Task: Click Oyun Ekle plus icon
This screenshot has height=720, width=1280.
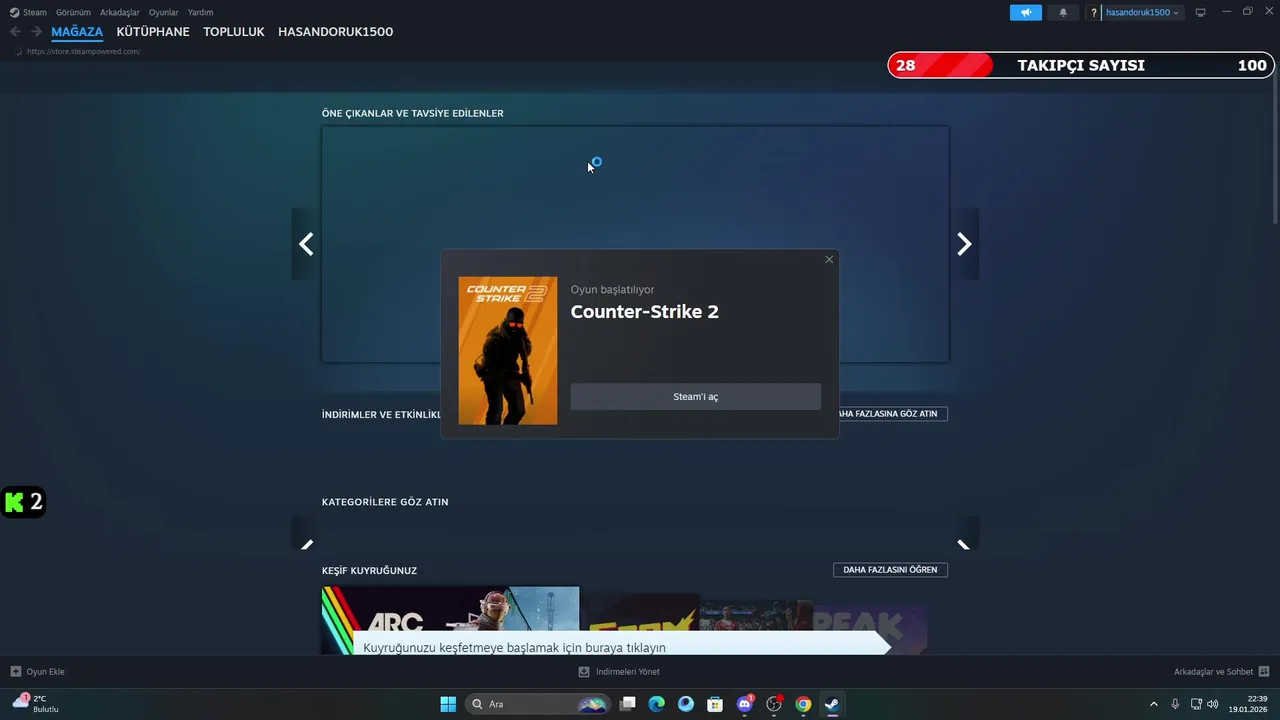Action: pyautogui.click(x=16, y=672)
